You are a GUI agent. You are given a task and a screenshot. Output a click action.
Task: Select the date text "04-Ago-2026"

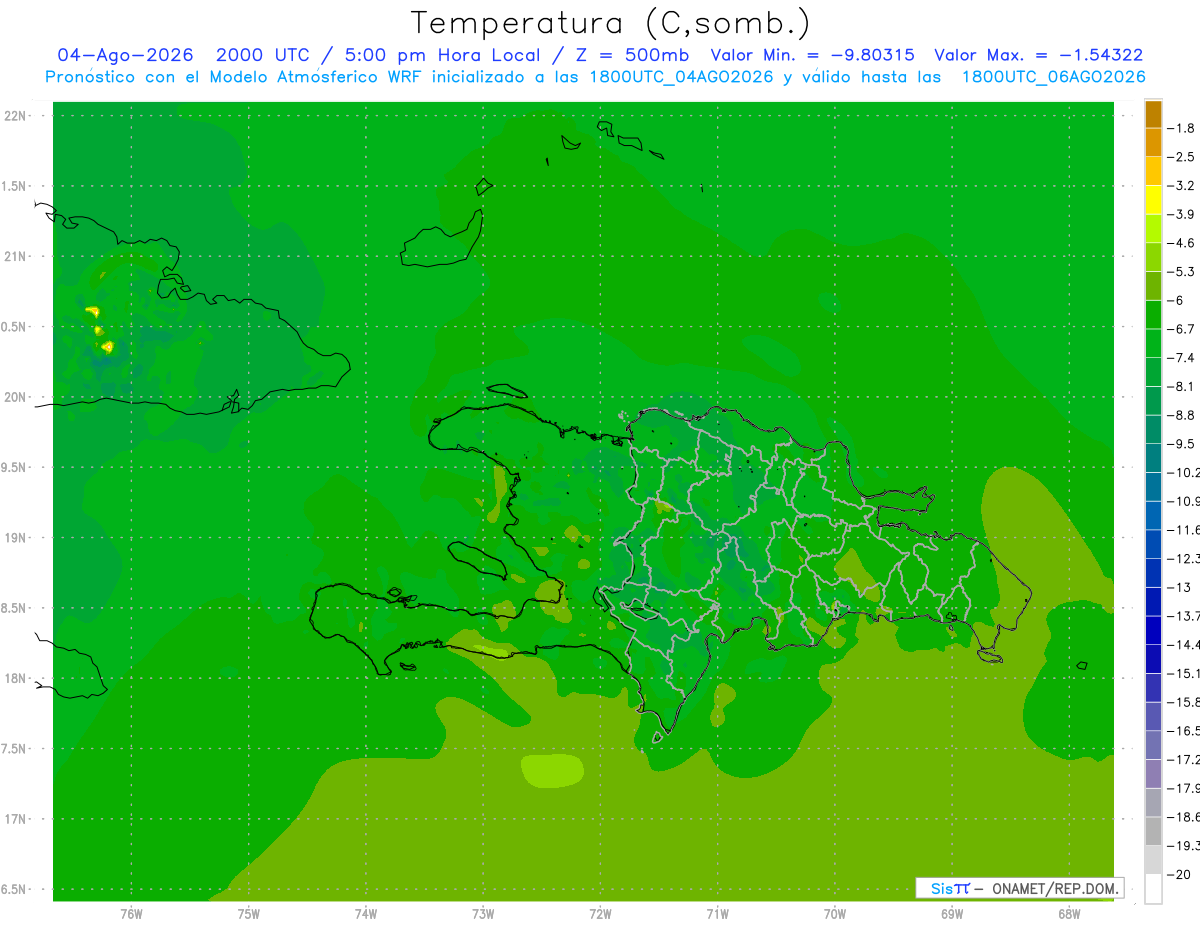(x=125, y=55)
